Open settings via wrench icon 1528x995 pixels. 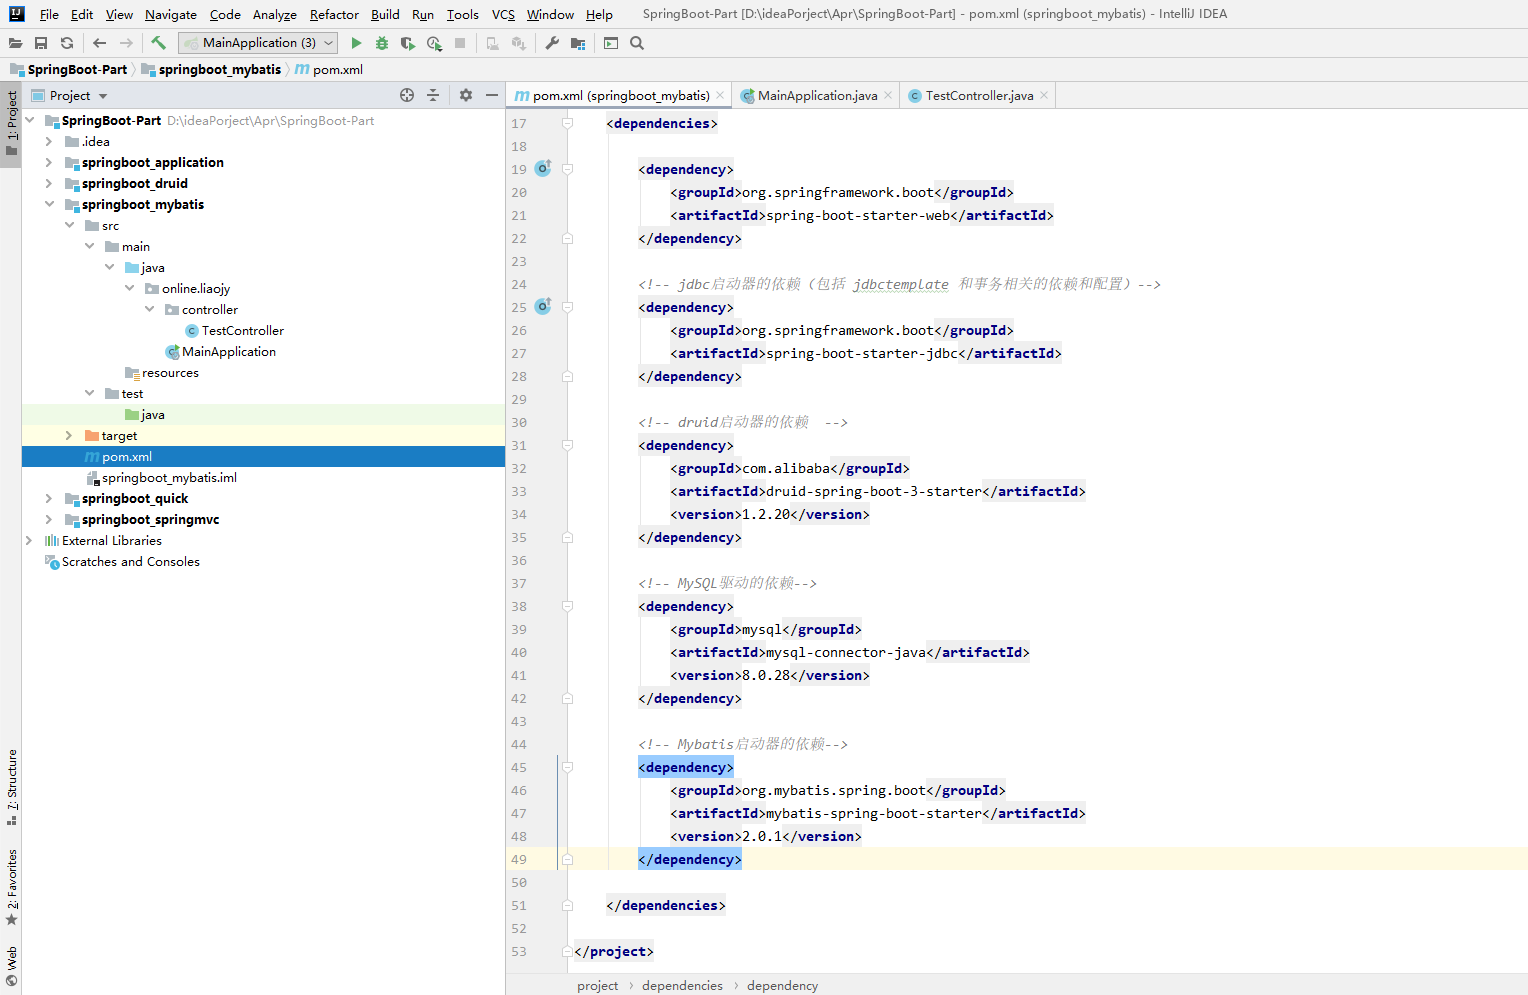pyautogui.click(x=552, y=43)
